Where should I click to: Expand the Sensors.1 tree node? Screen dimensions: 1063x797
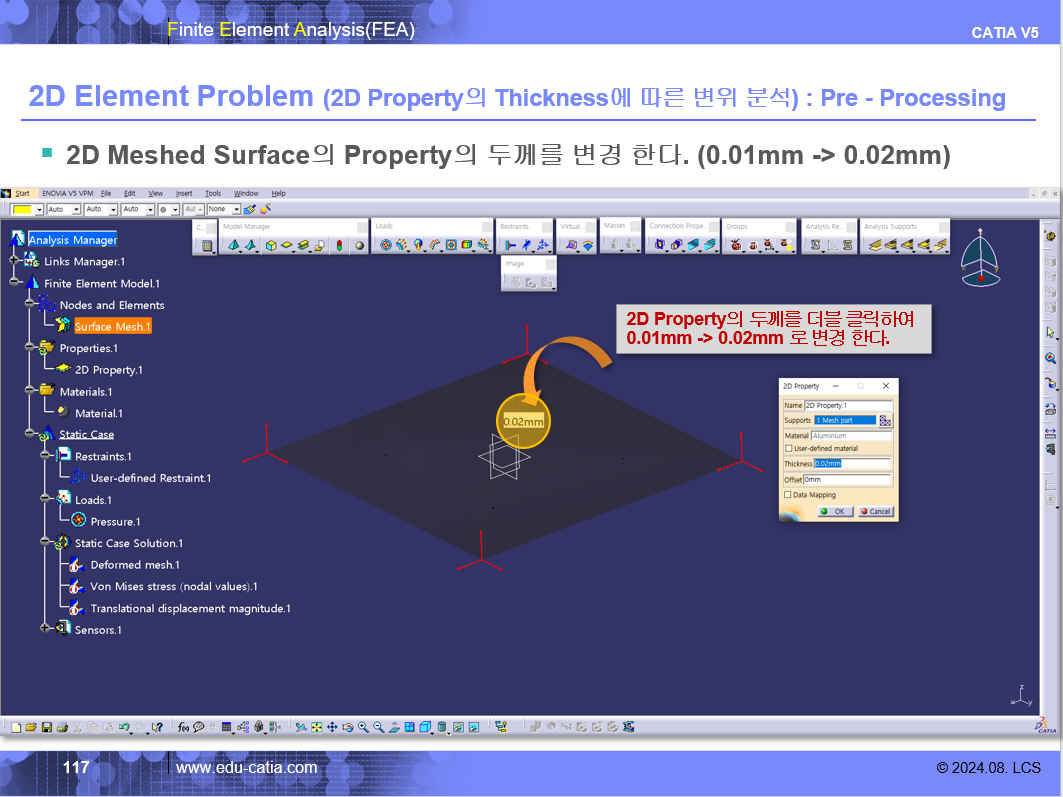click(x=45, y=629)
